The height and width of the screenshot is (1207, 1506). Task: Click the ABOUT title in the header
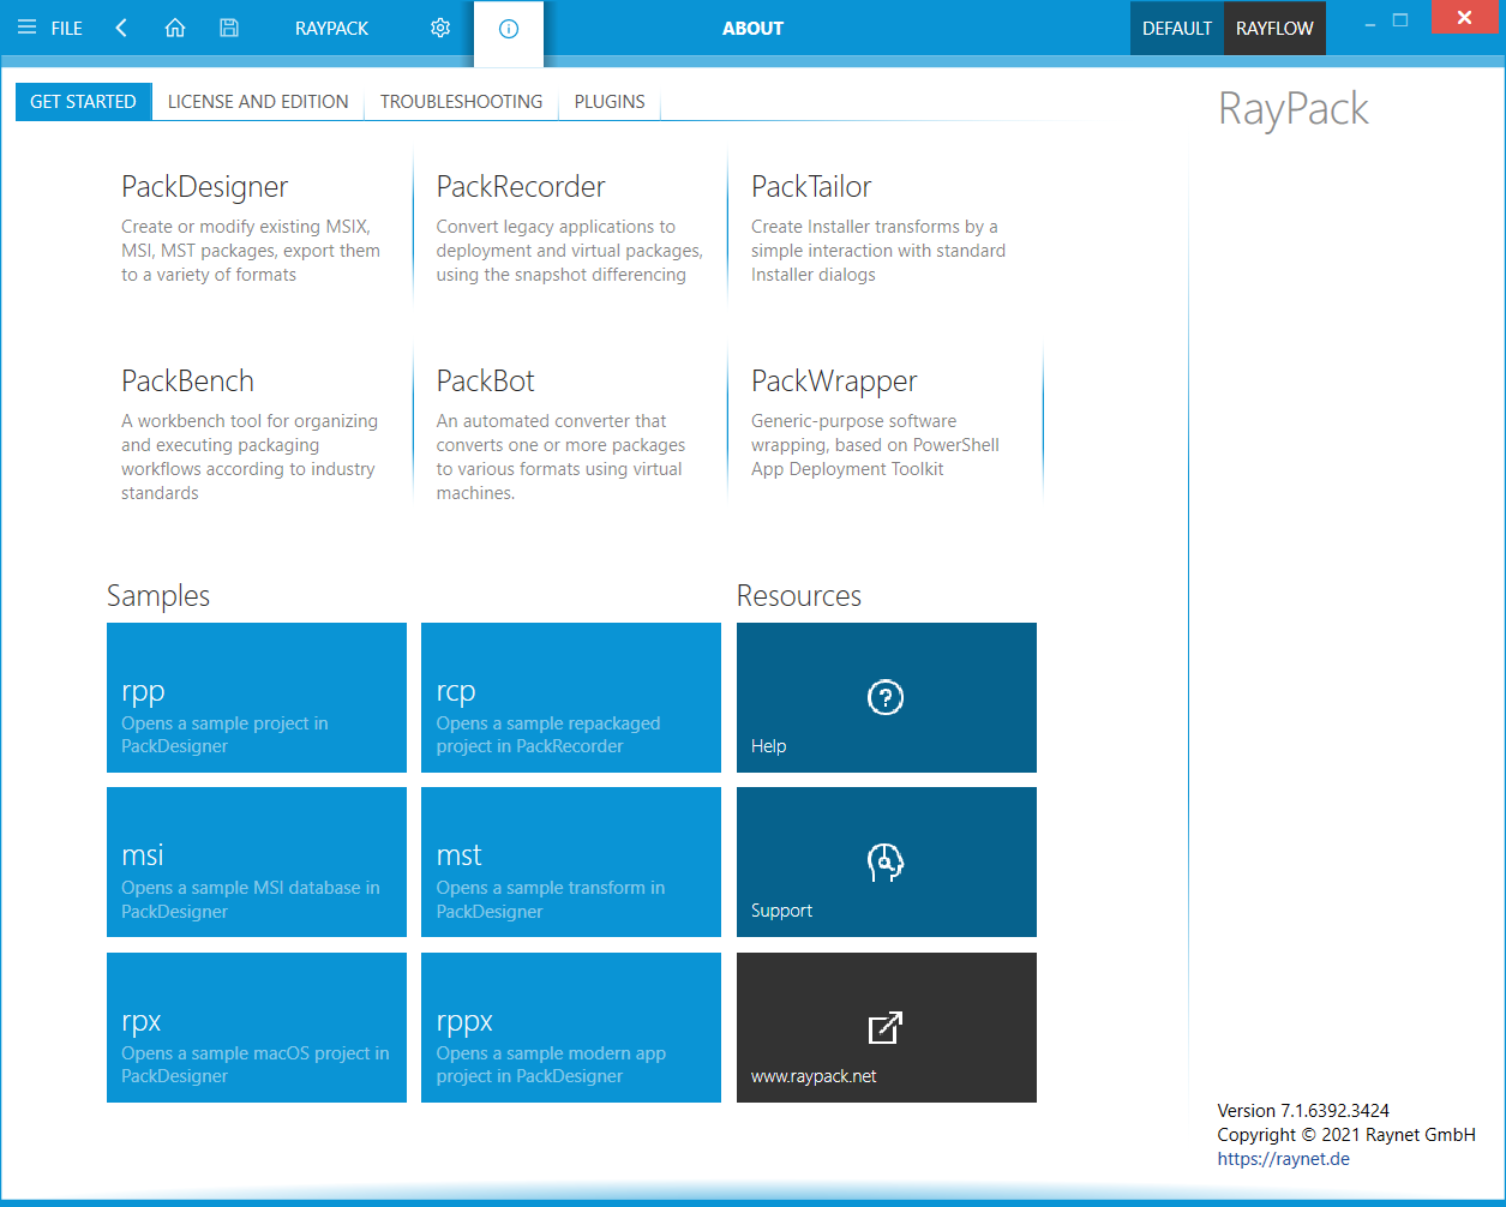[753, 28]
